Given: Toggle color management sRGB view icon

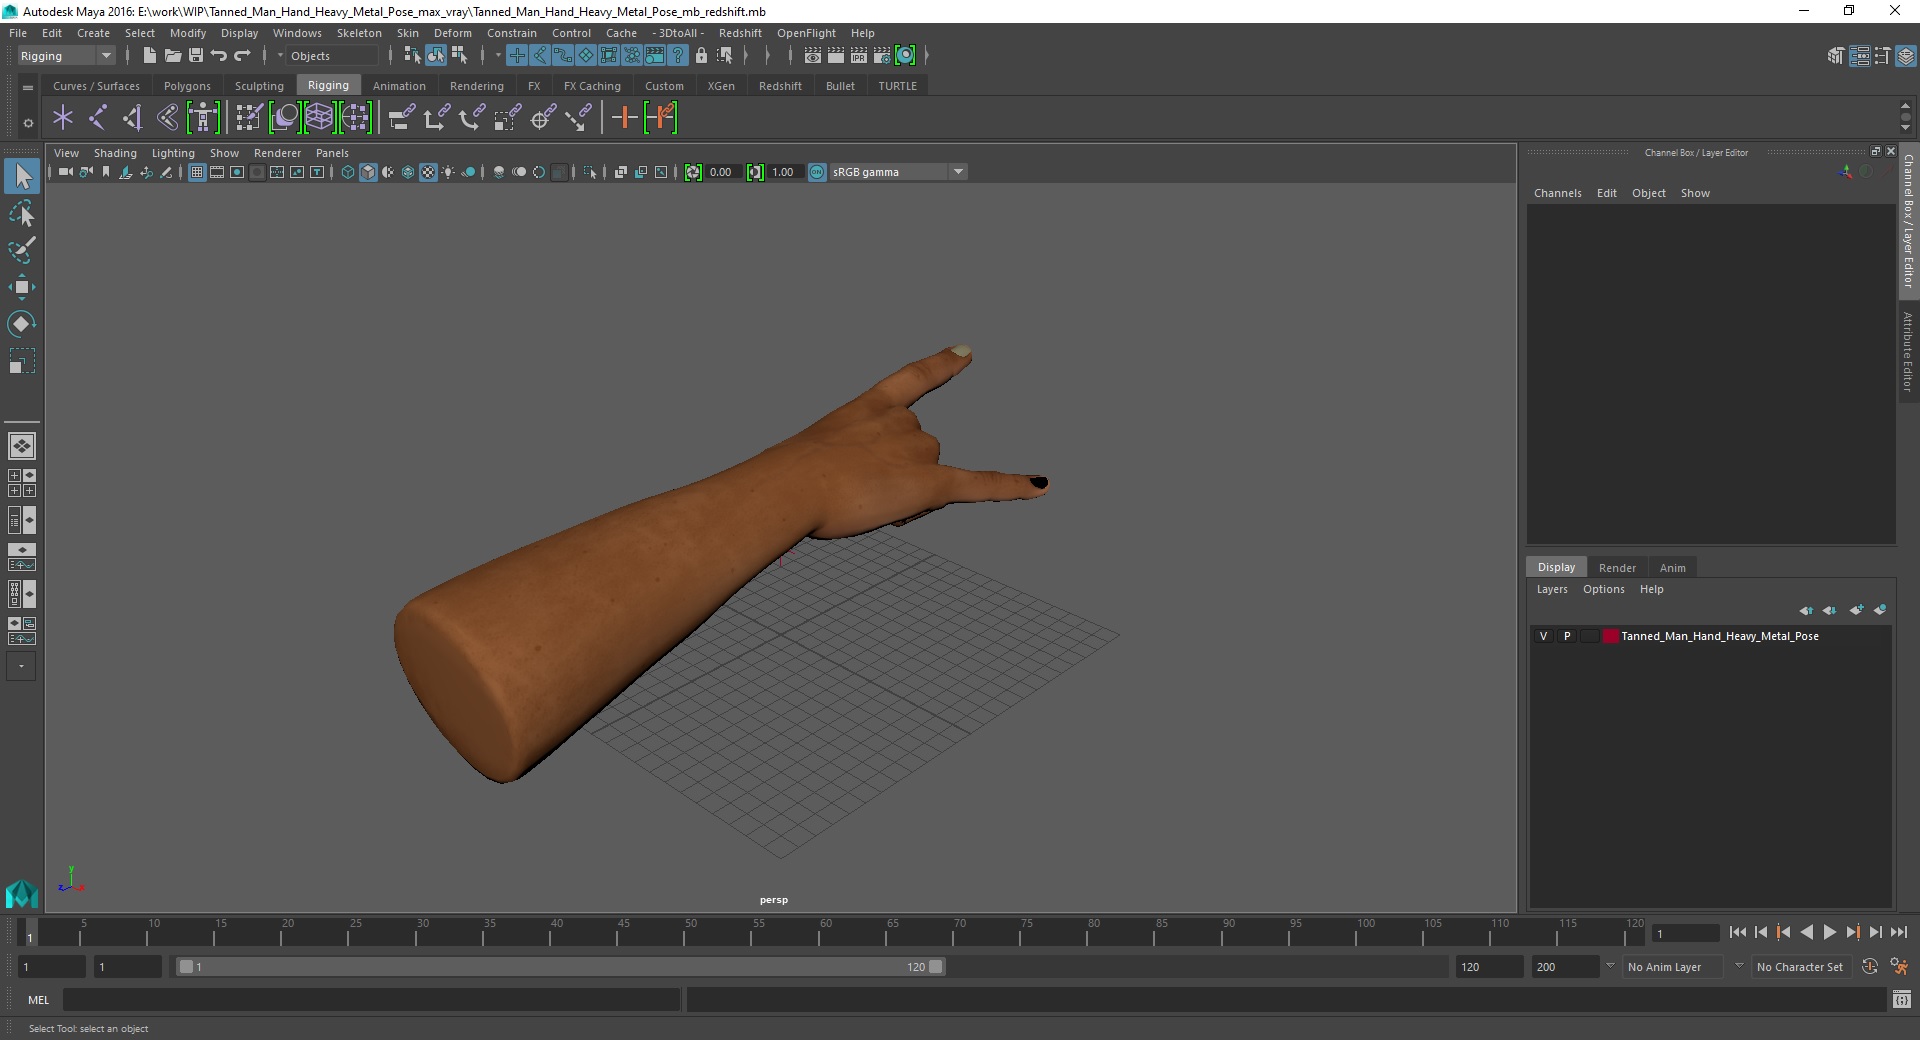Looking at the screenshot, I should pyautogui.click(x=817, y=172).
